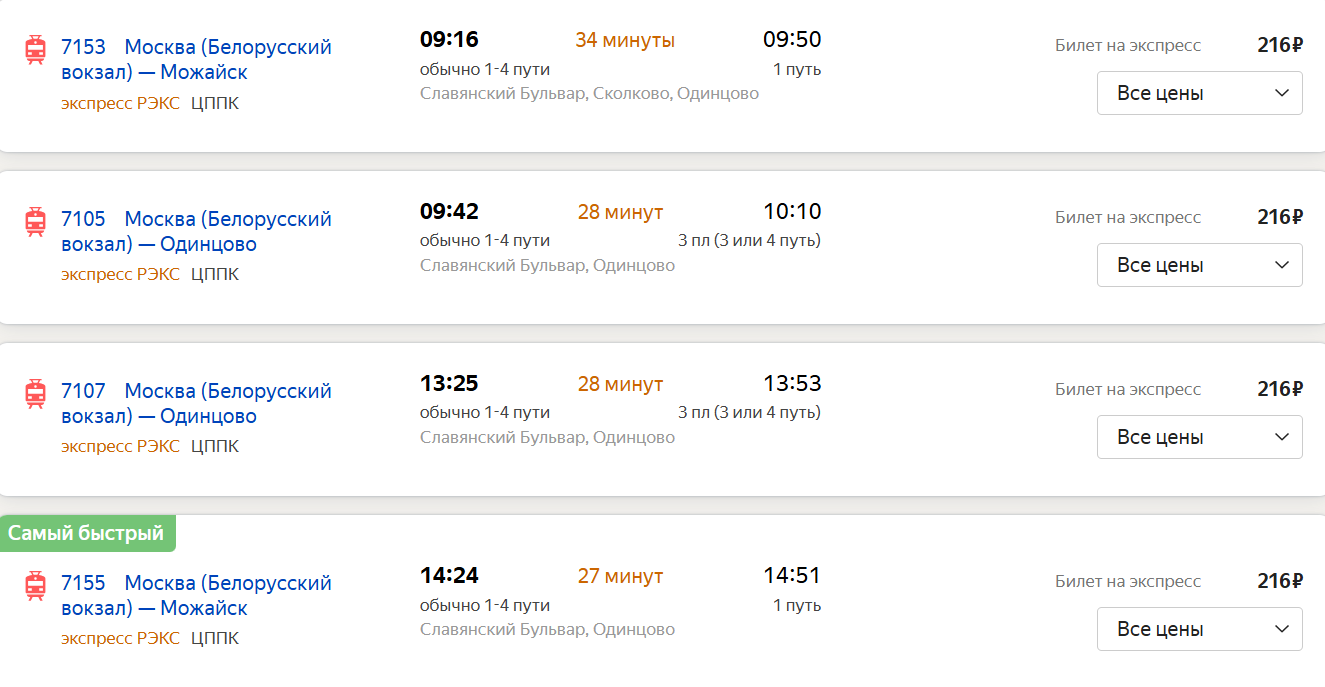Open train 7105 Москва — Одинцово link
Image resolution: width=1325 pixels, height=687 pixels.
(196, 231)
